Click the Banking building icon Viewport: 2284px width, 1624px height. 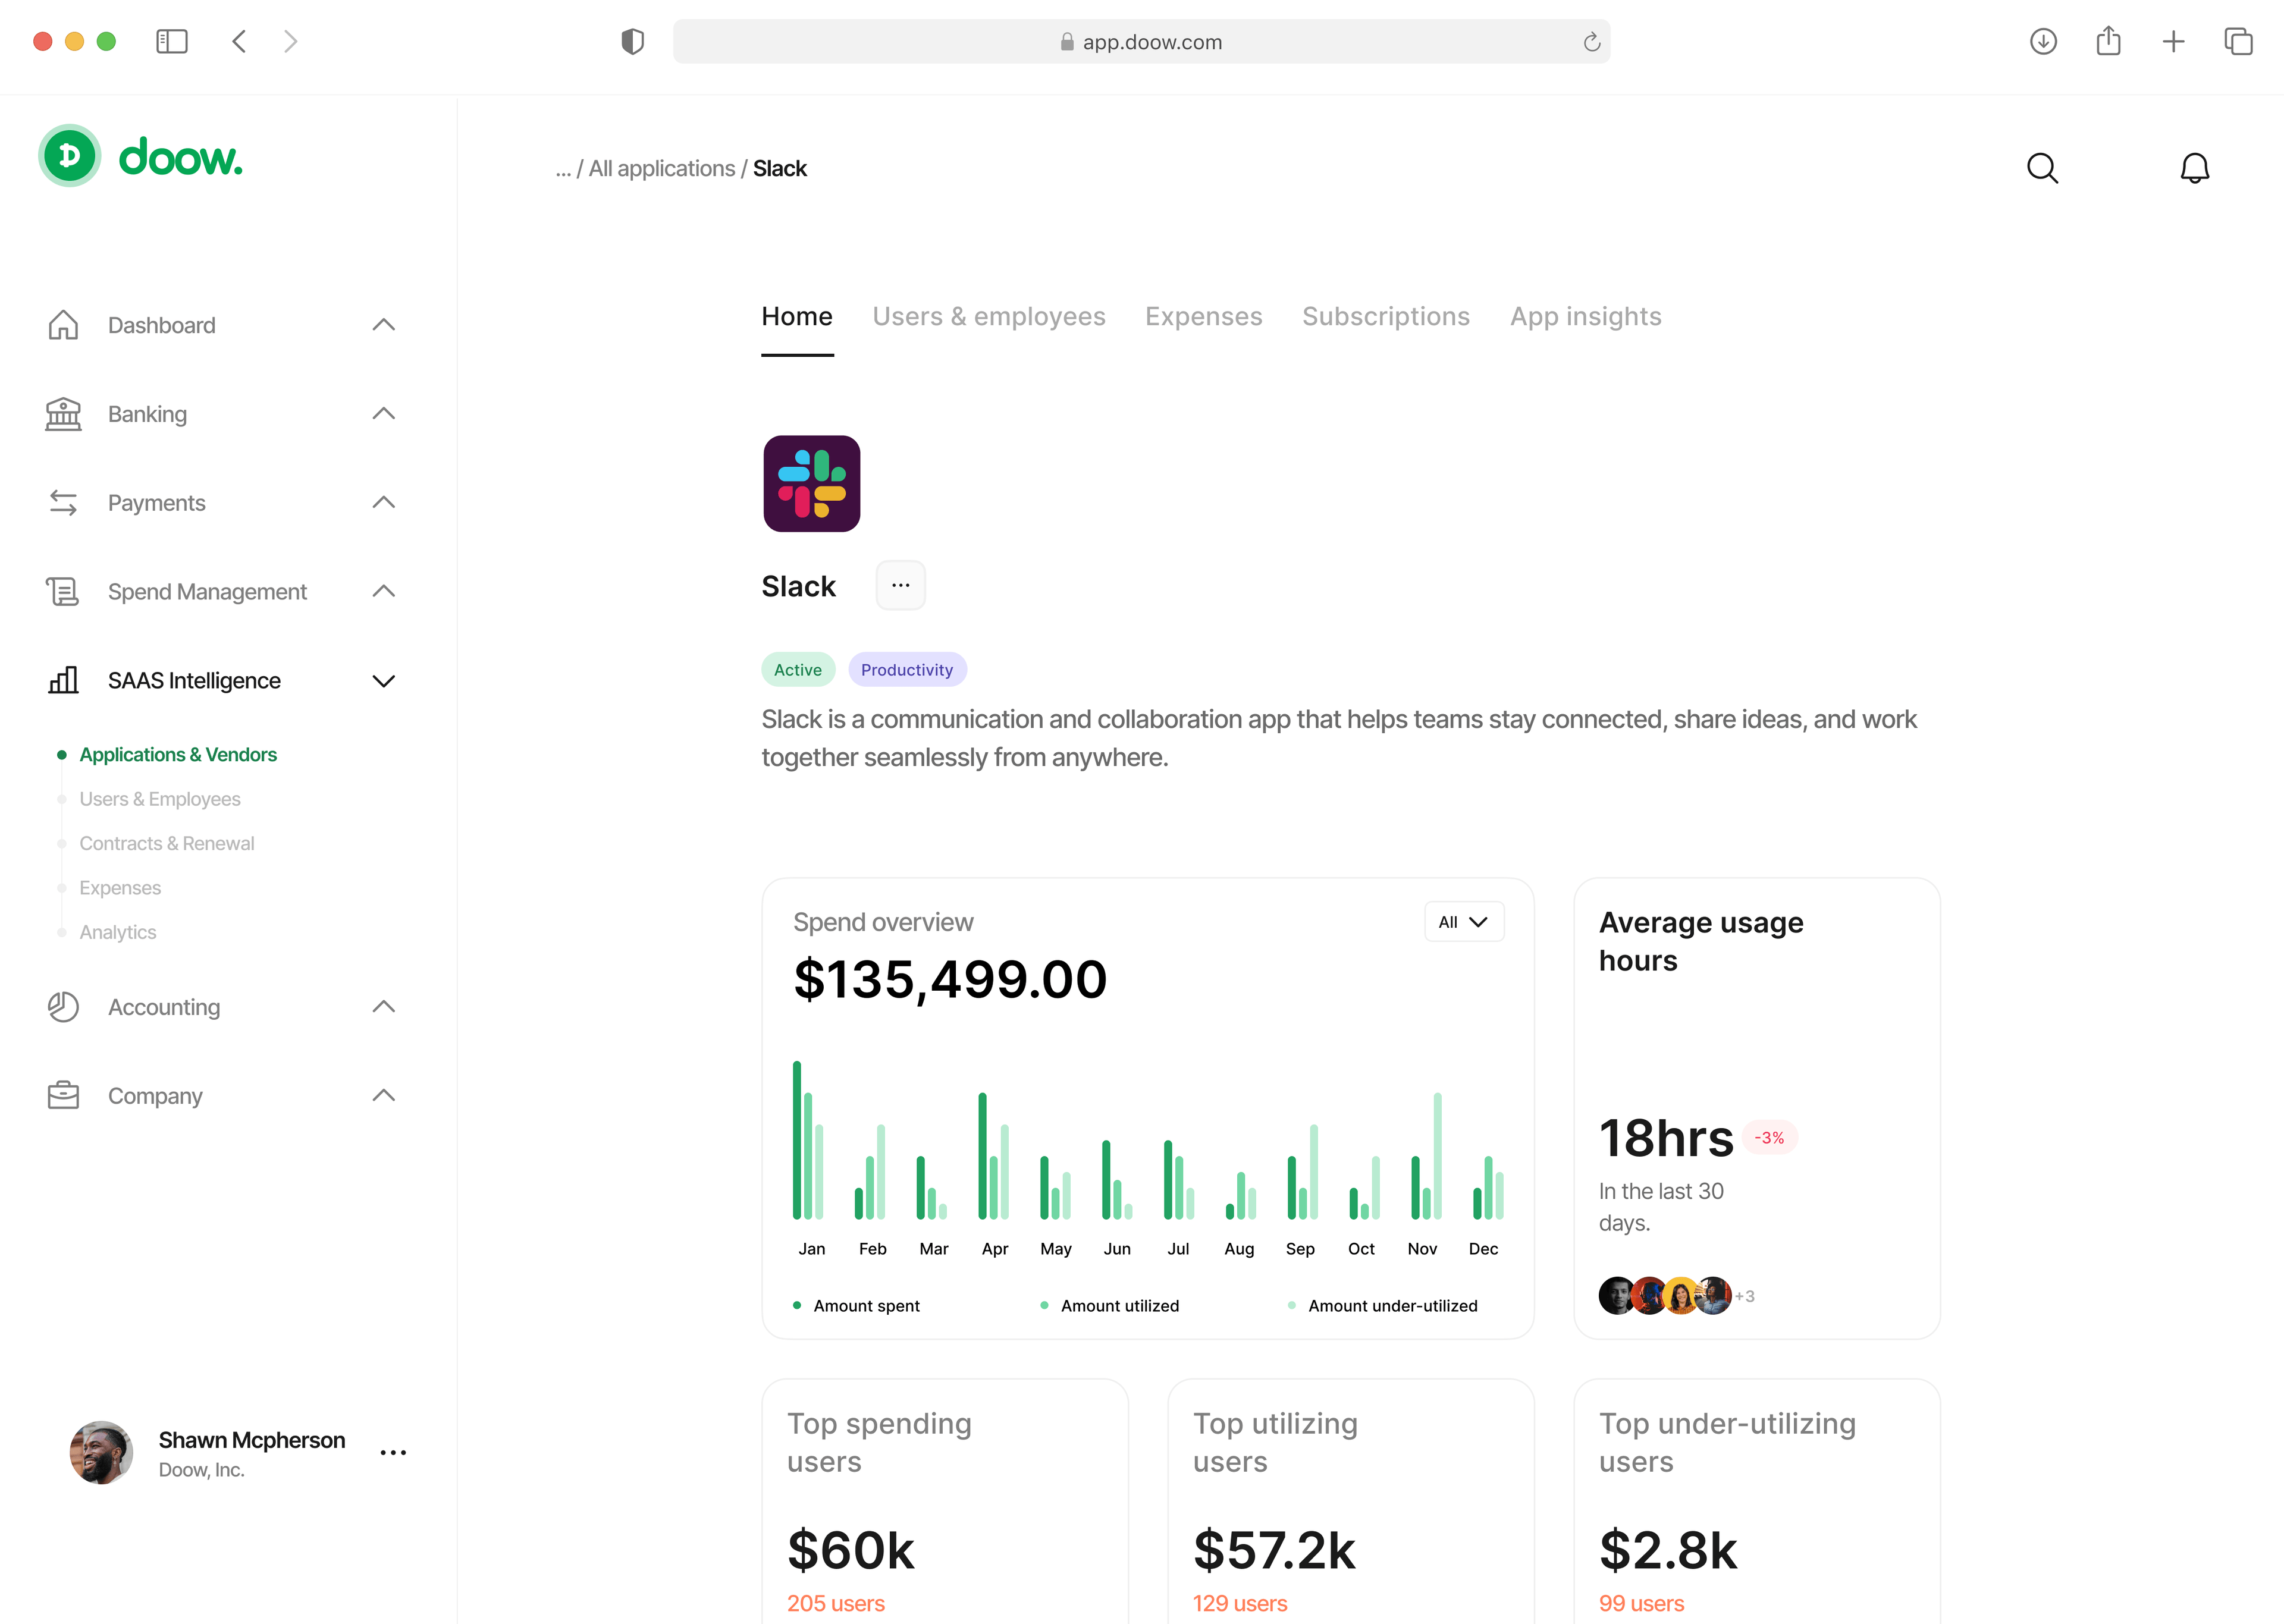pos(63,414)
